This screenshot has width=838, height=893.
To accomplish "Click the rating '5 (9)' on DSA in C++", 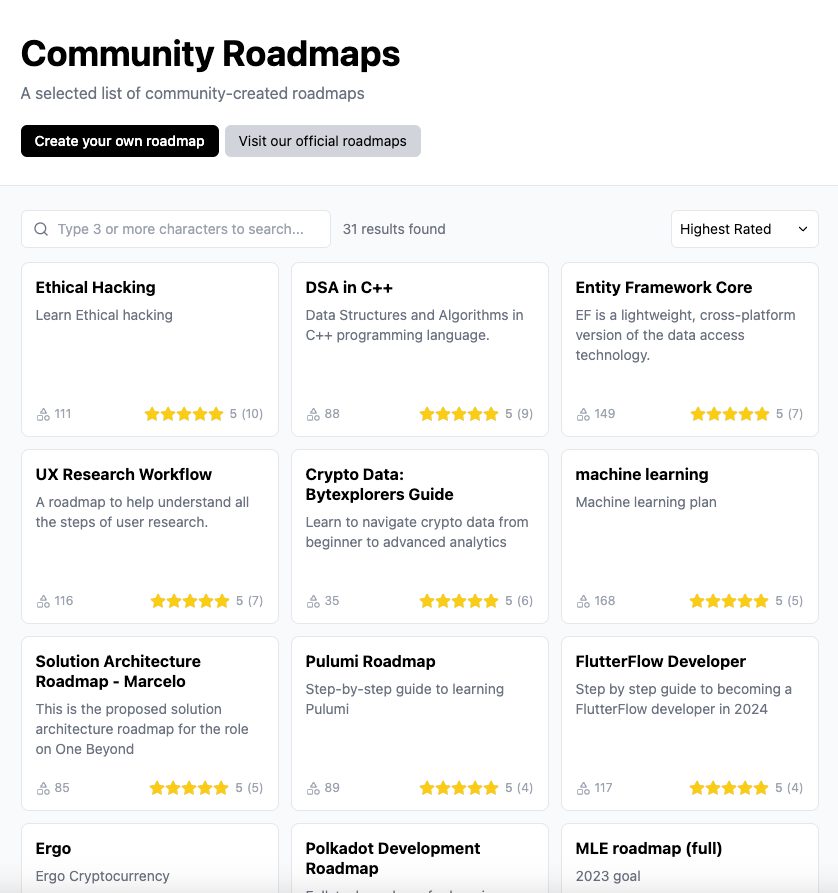I will (x=519, y=414).
